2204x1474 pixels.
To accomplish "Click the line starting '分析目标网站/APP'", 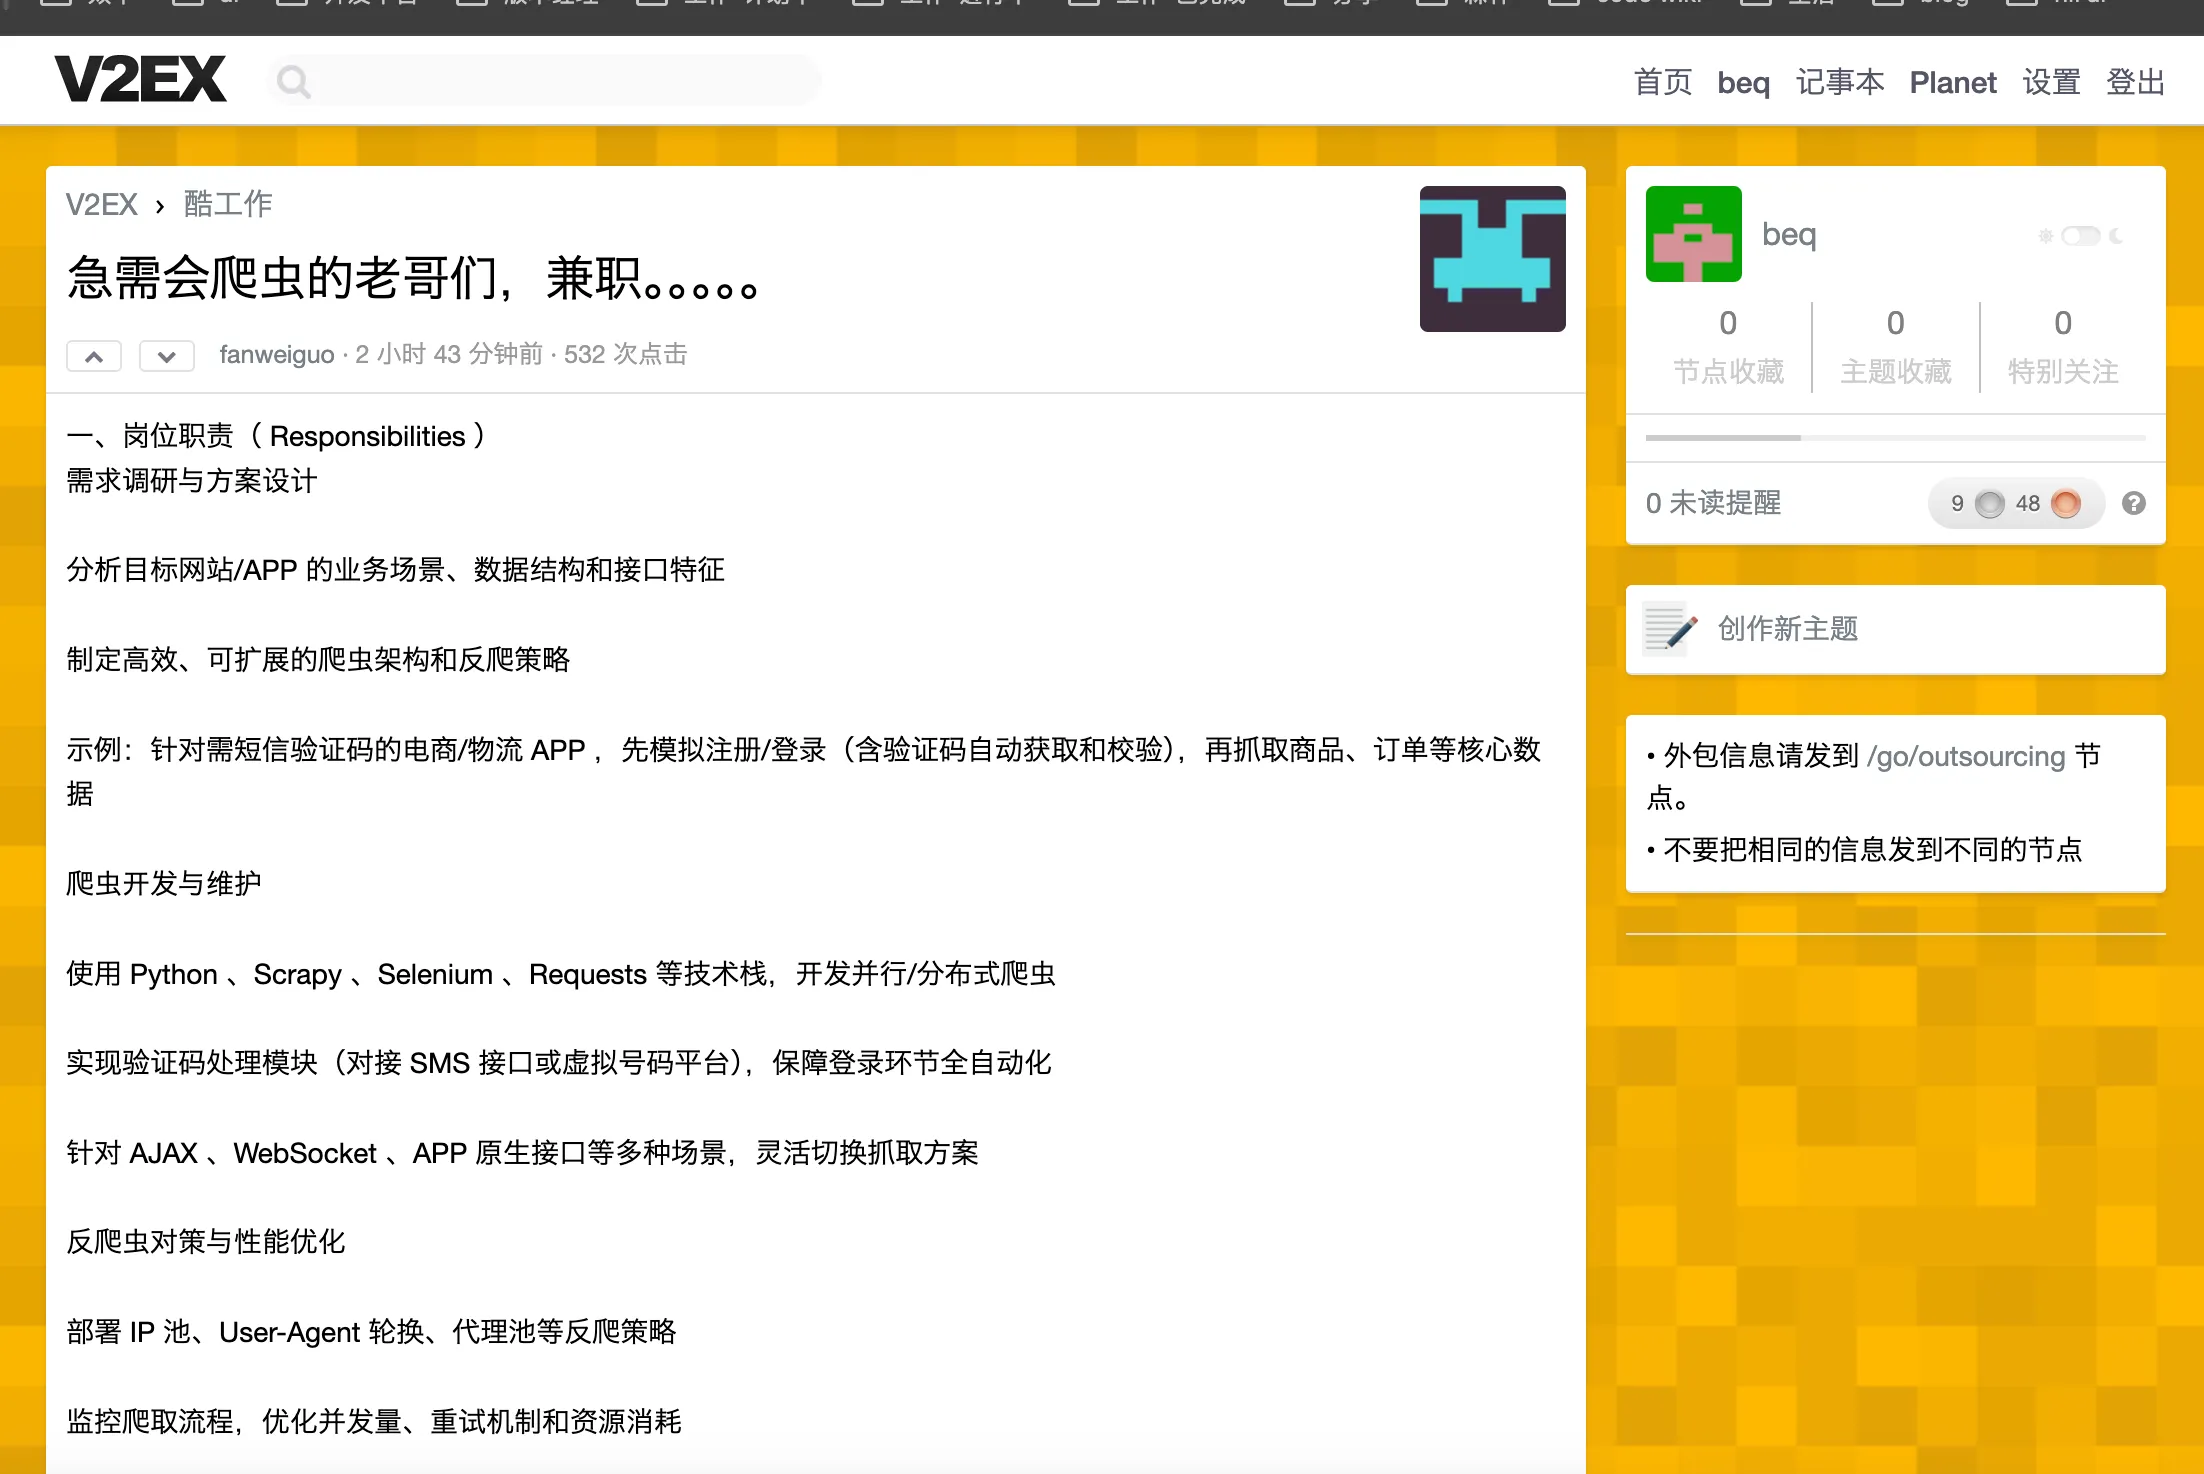I will point(396,570).
